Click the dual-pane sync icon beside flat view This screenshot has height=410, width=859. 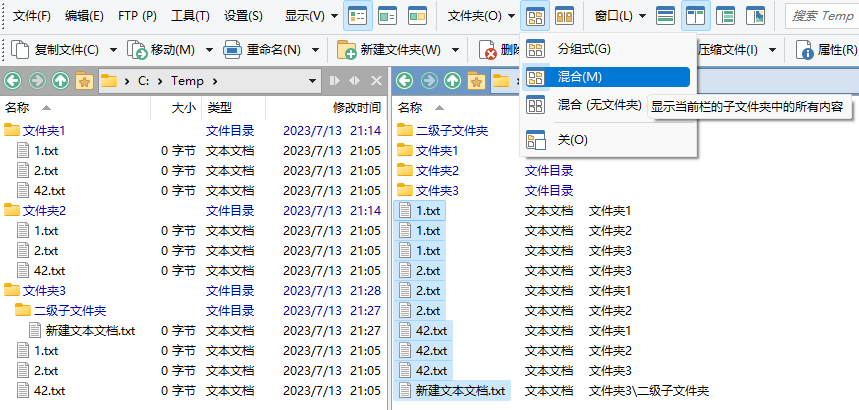(564, 16)
